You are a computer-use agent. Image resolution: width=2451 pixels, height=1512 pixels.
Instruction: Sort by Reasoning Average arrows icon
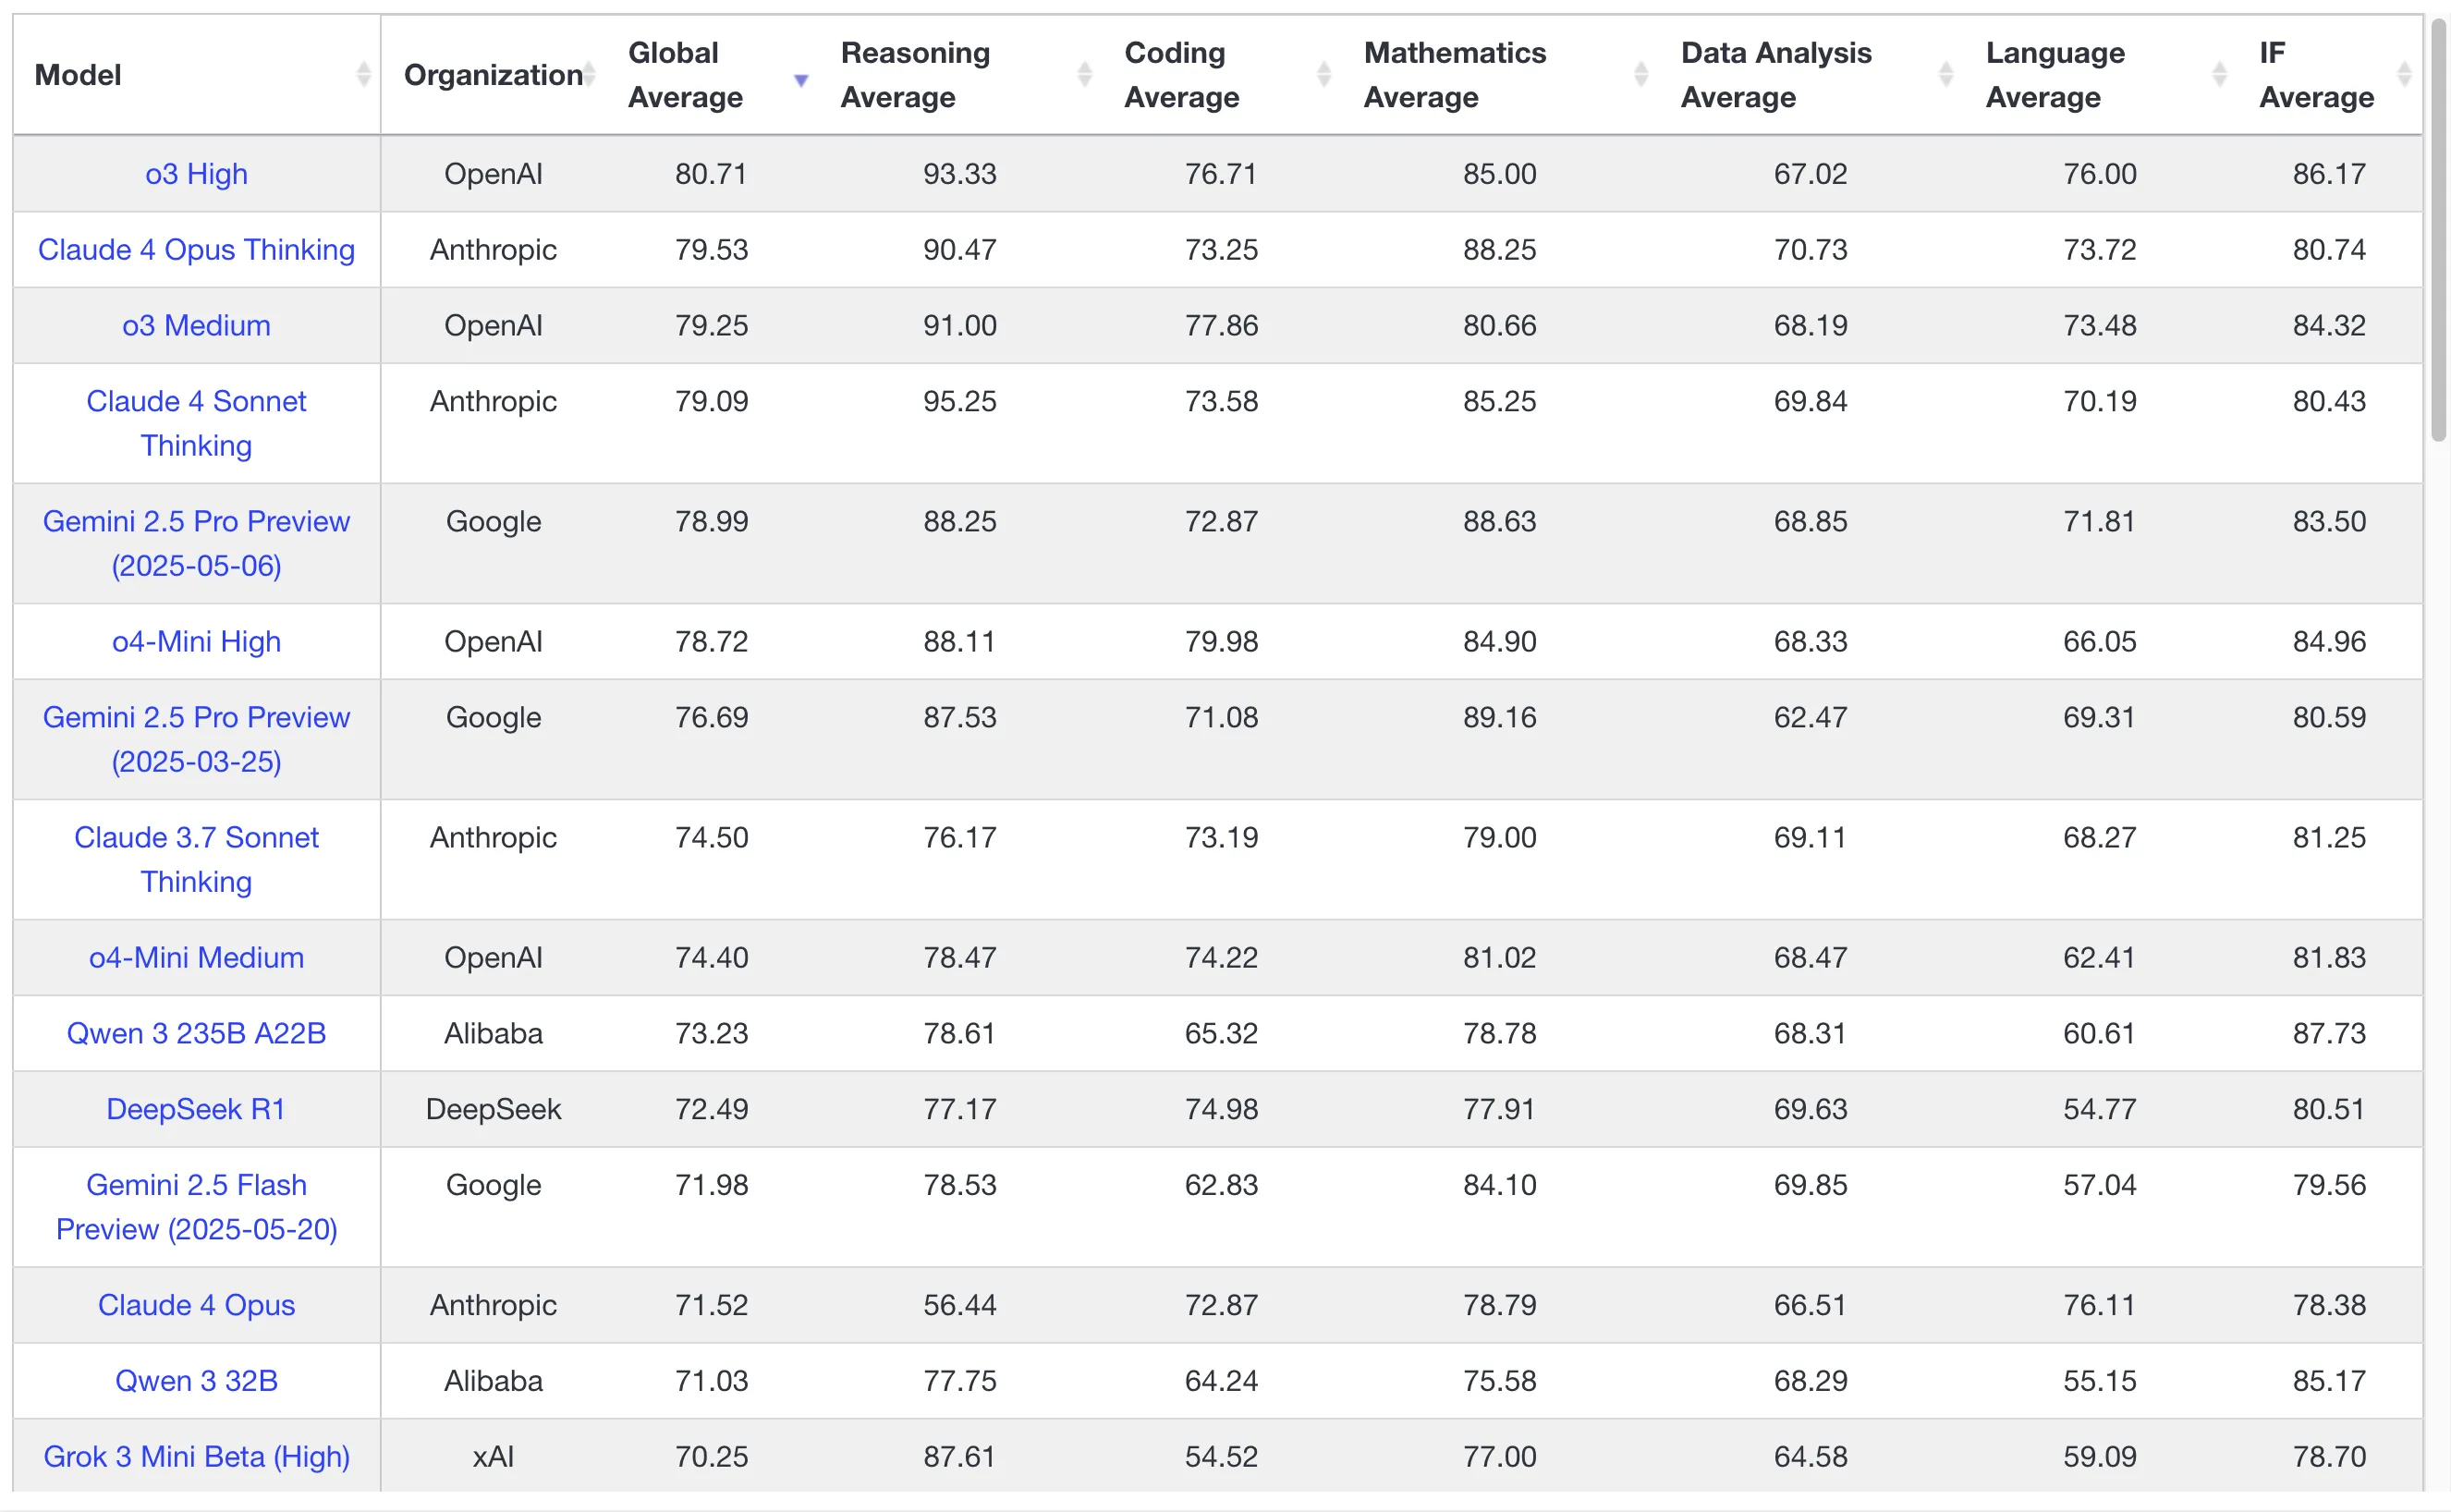1085,74
